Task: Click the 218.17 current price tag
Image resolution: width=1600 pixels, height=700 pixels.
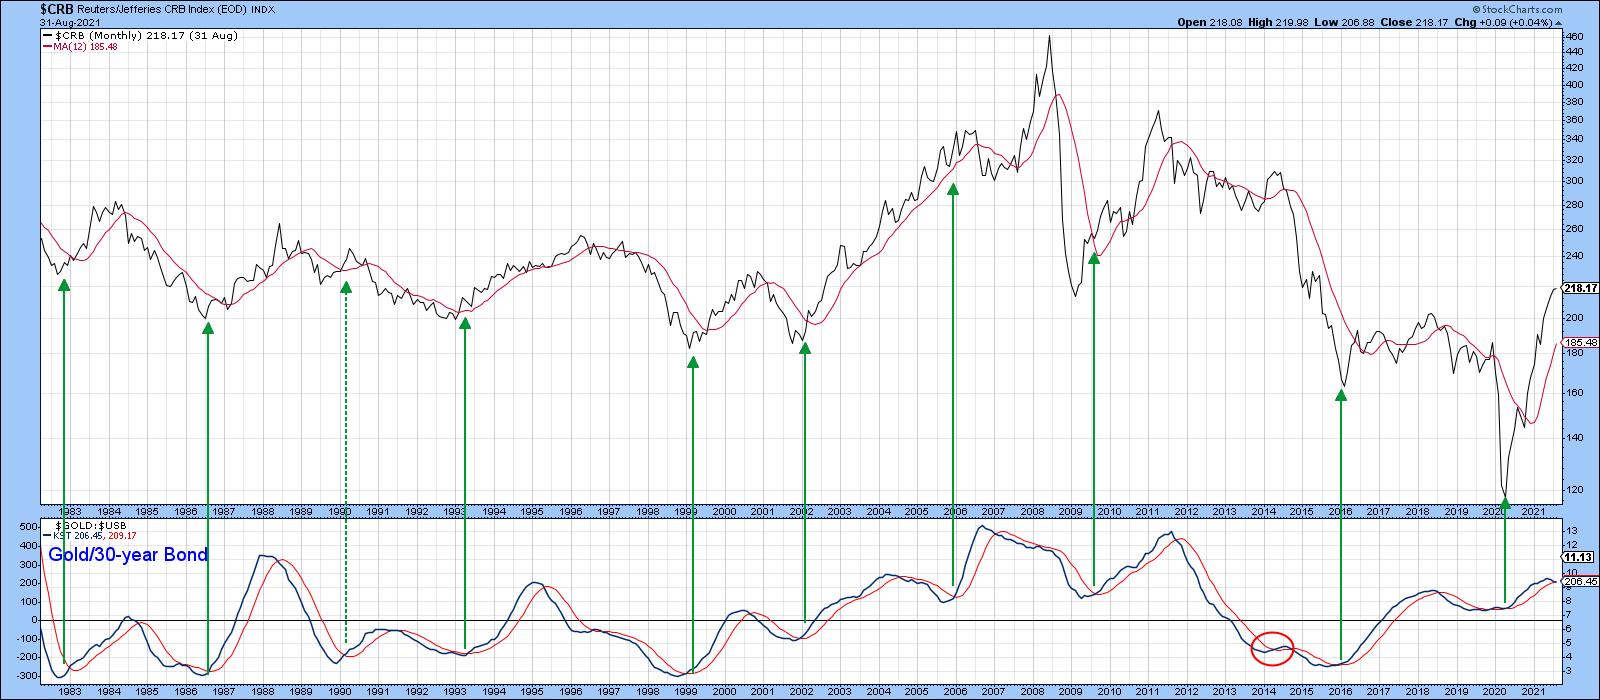Action: (x=1577, y=289)
